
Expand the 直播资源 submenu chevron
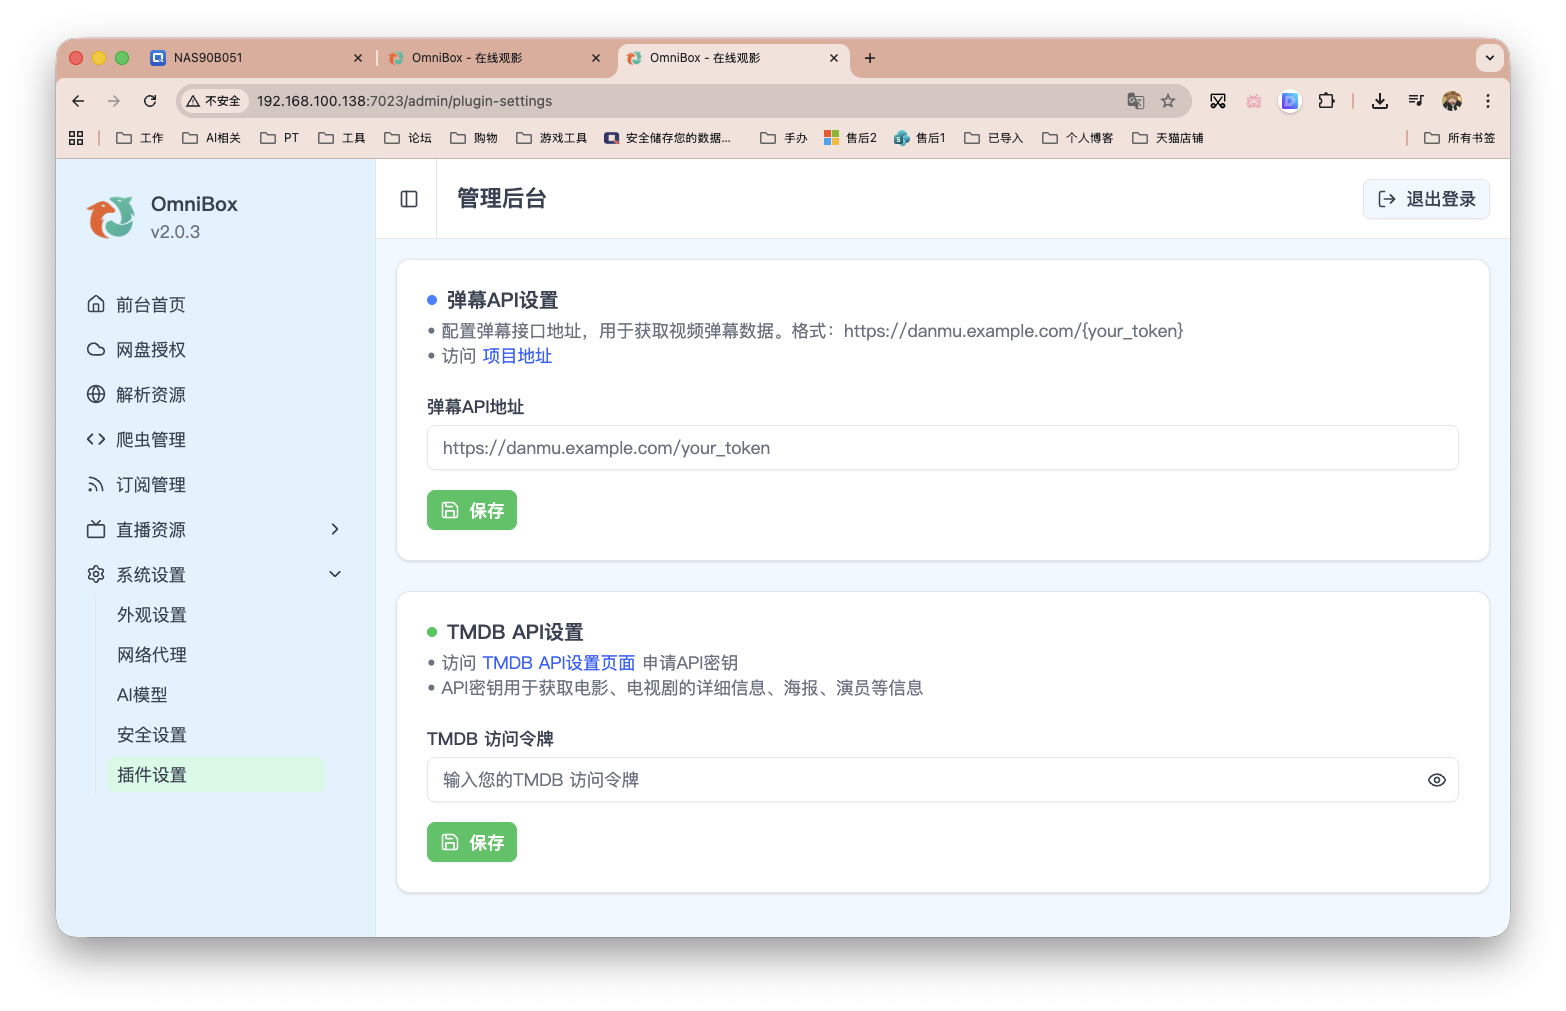(335, 529)
